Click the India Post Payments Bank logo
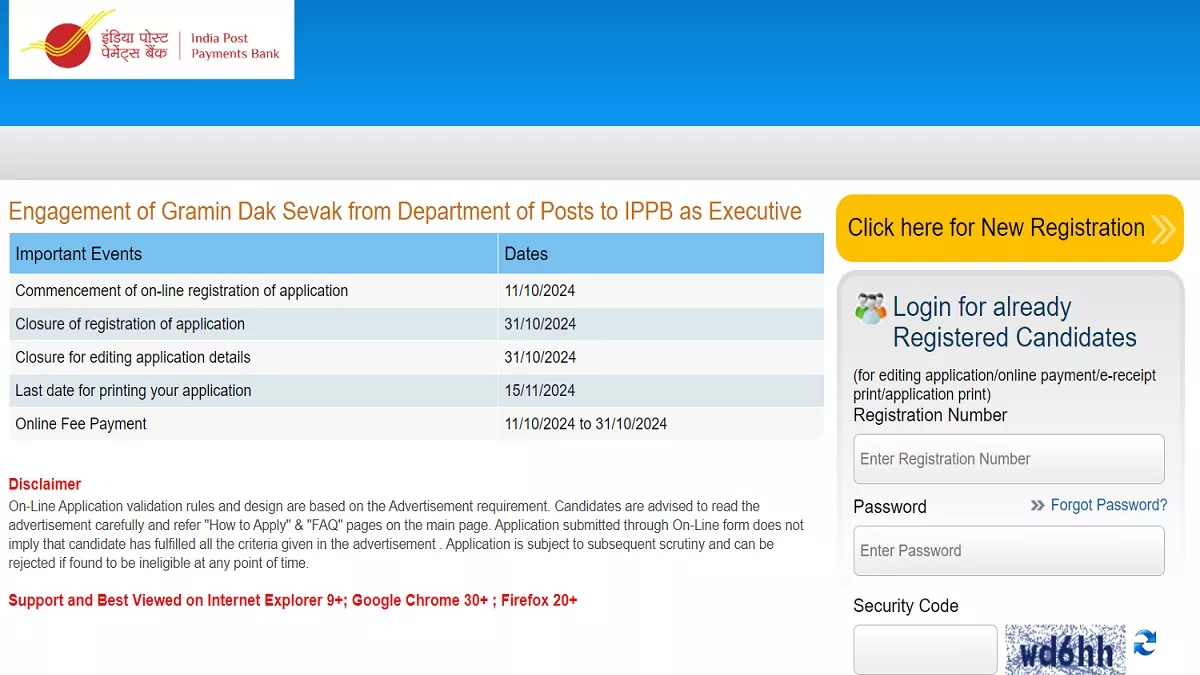Viewport: 1200px width, 675px height. [x=151, y=39]
